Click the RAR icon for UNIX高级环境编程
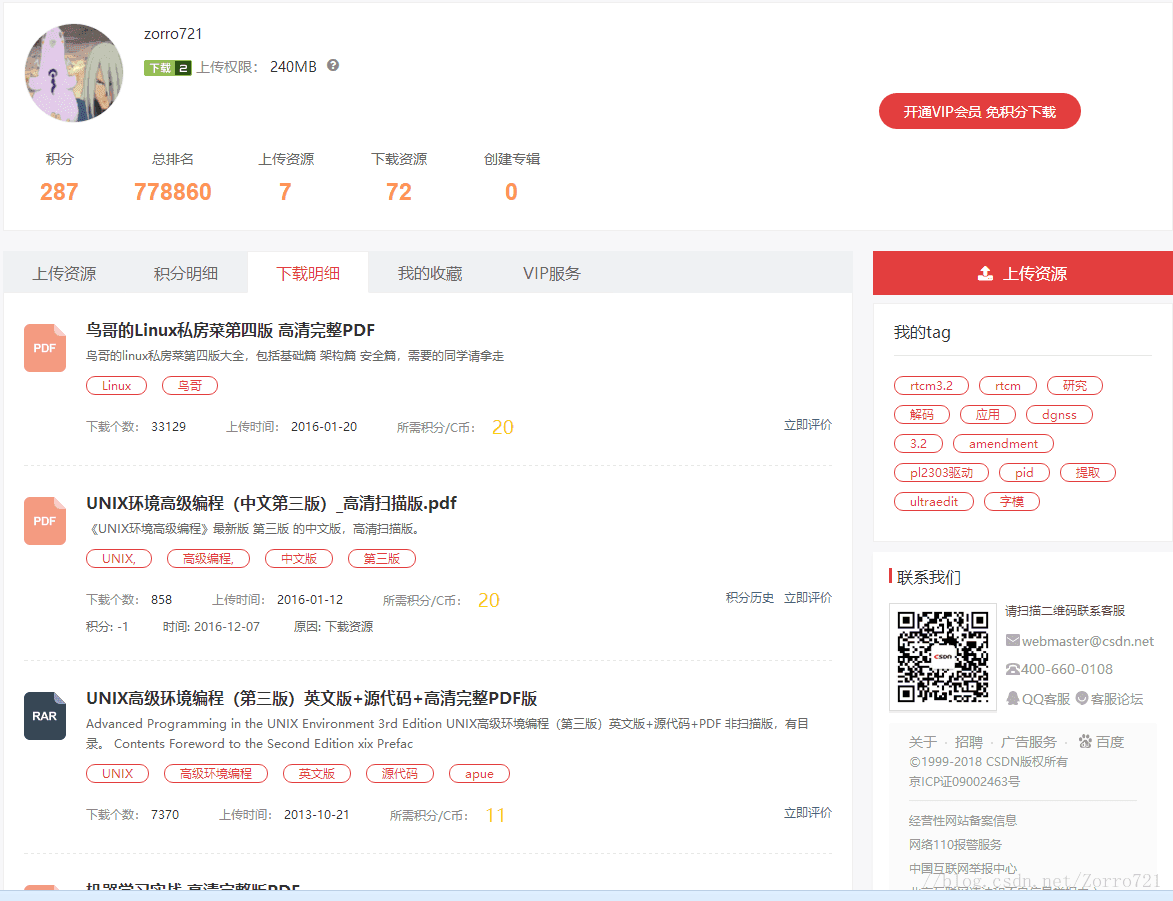Viewport: 1173px width, 901px height. (x=45, y=716)
